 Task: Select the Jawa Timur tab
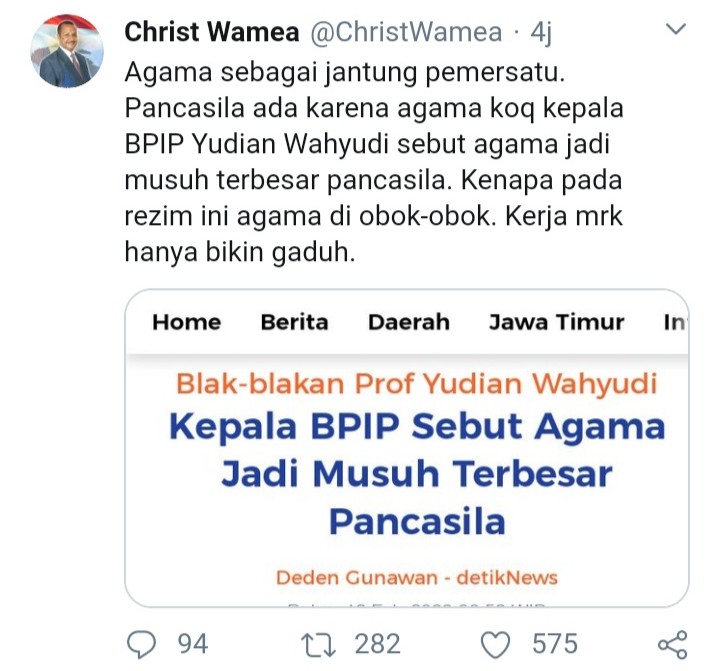[557, 322]
